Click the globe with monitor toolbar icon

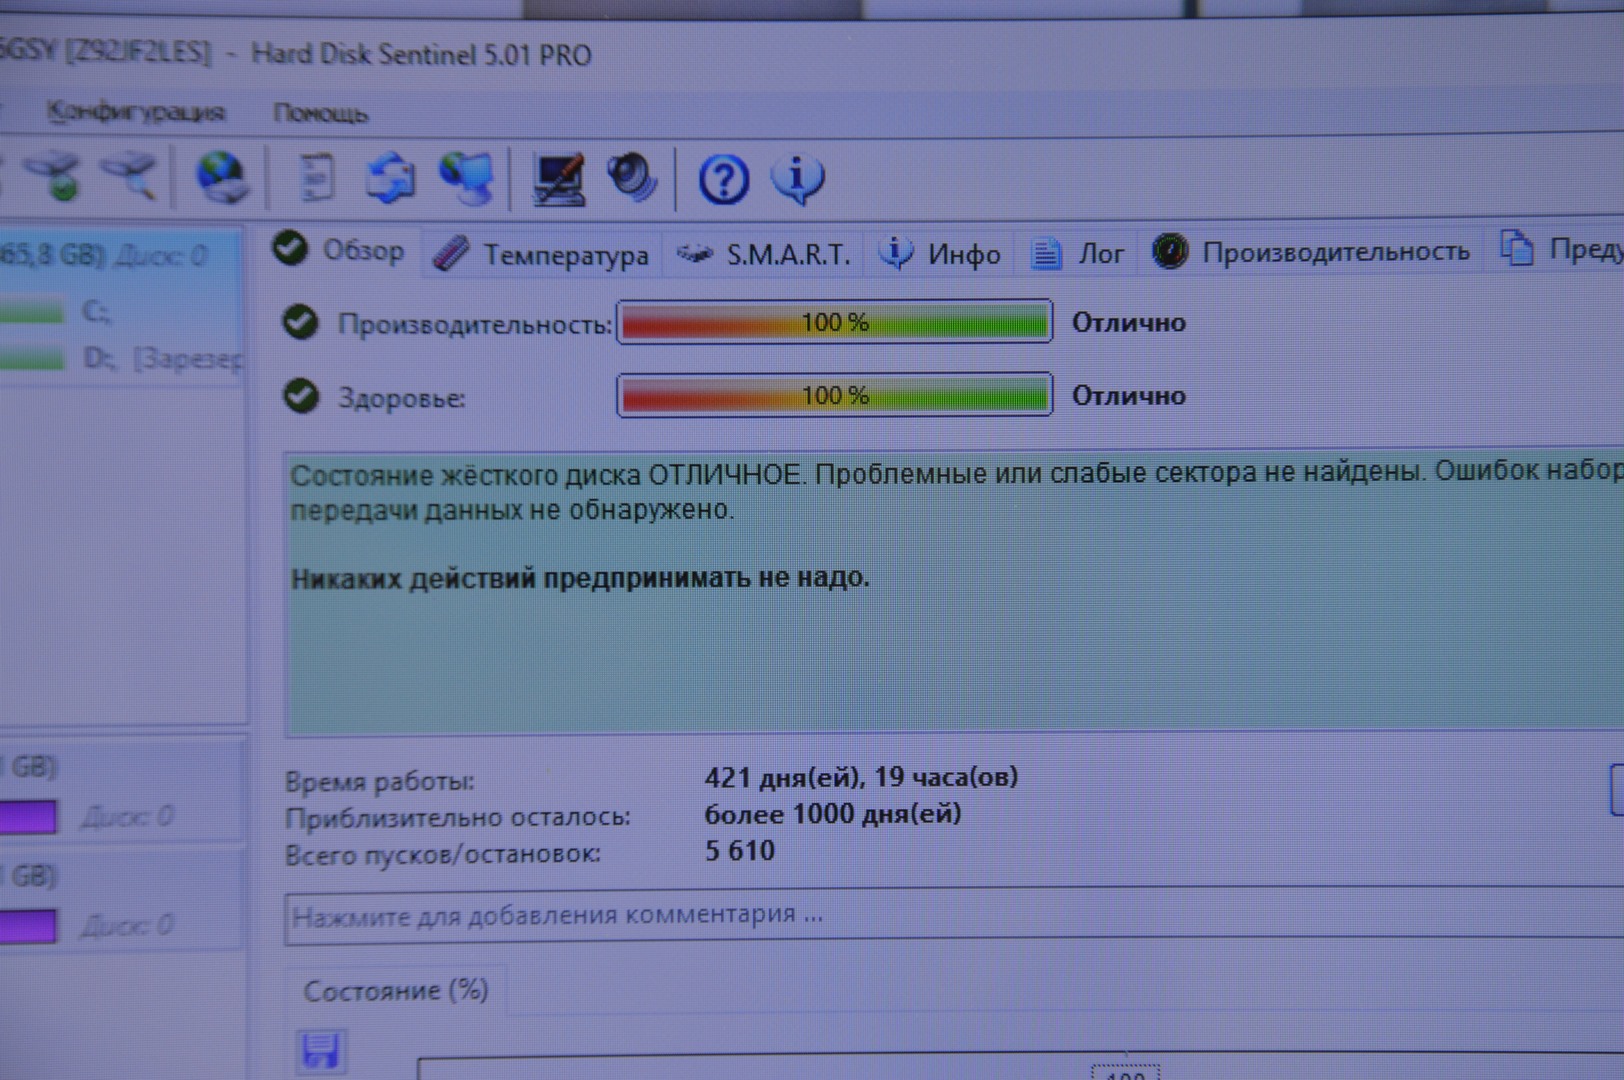pyautogui.click(x=466, y=178)
